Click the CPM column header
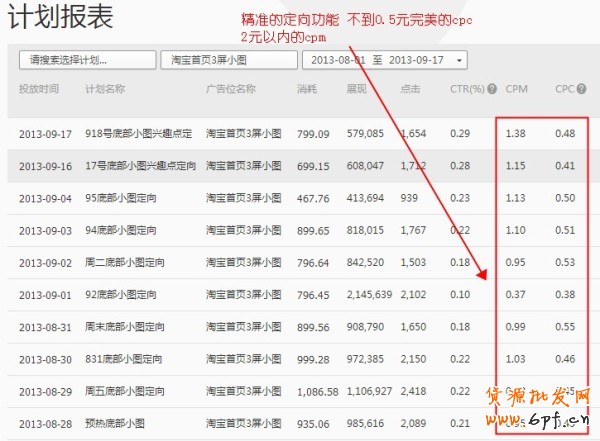The image size is (600, 441). pos(516,89)
